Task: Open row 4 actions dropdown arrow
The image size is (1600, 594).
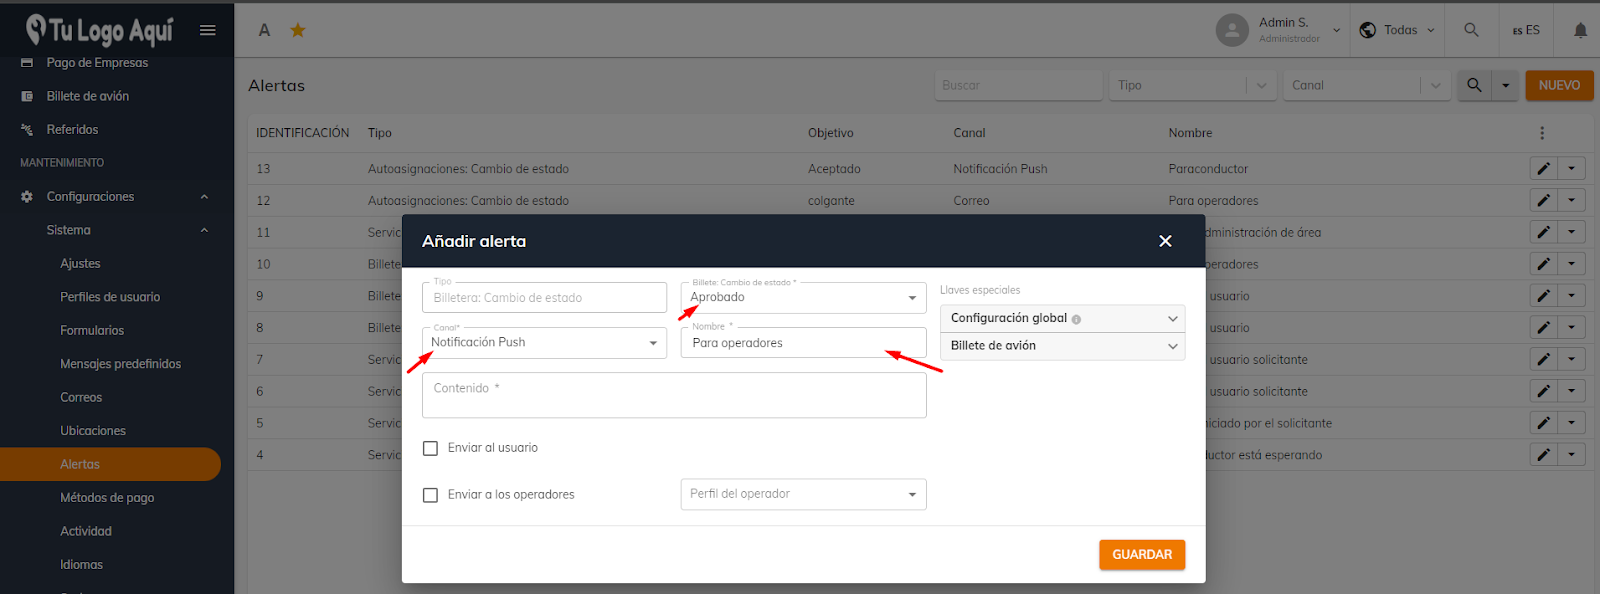Action: [x=1572, y=455]
